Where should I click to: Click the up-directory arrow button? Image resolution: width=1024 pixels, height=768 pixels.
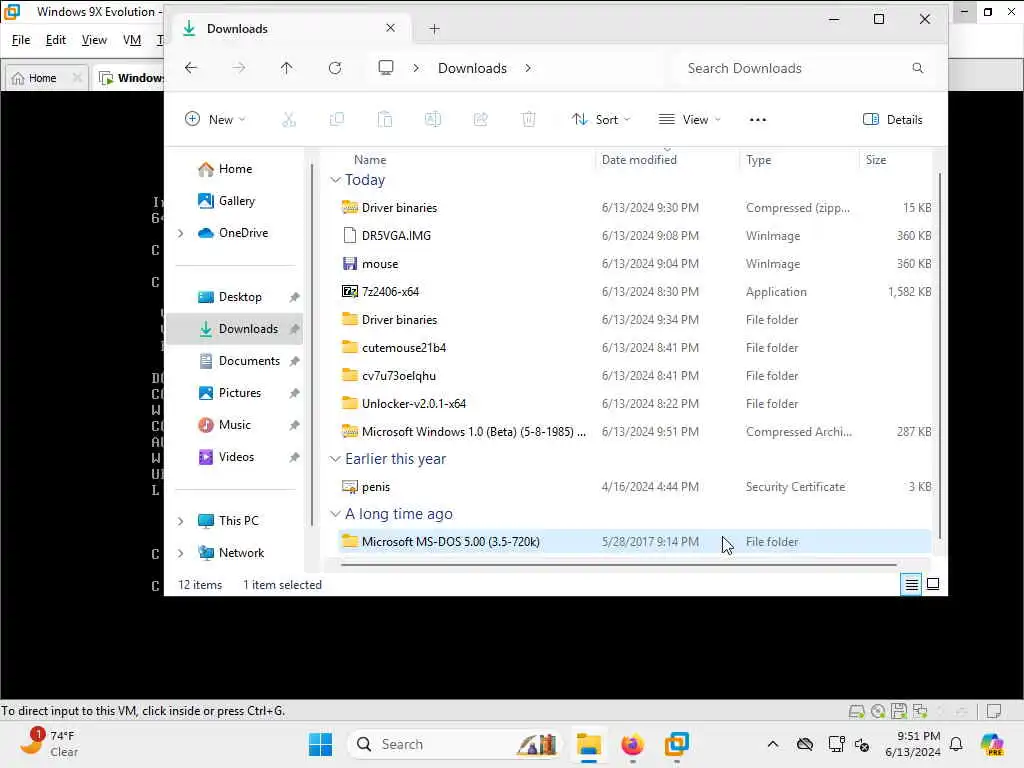point(286,68)
